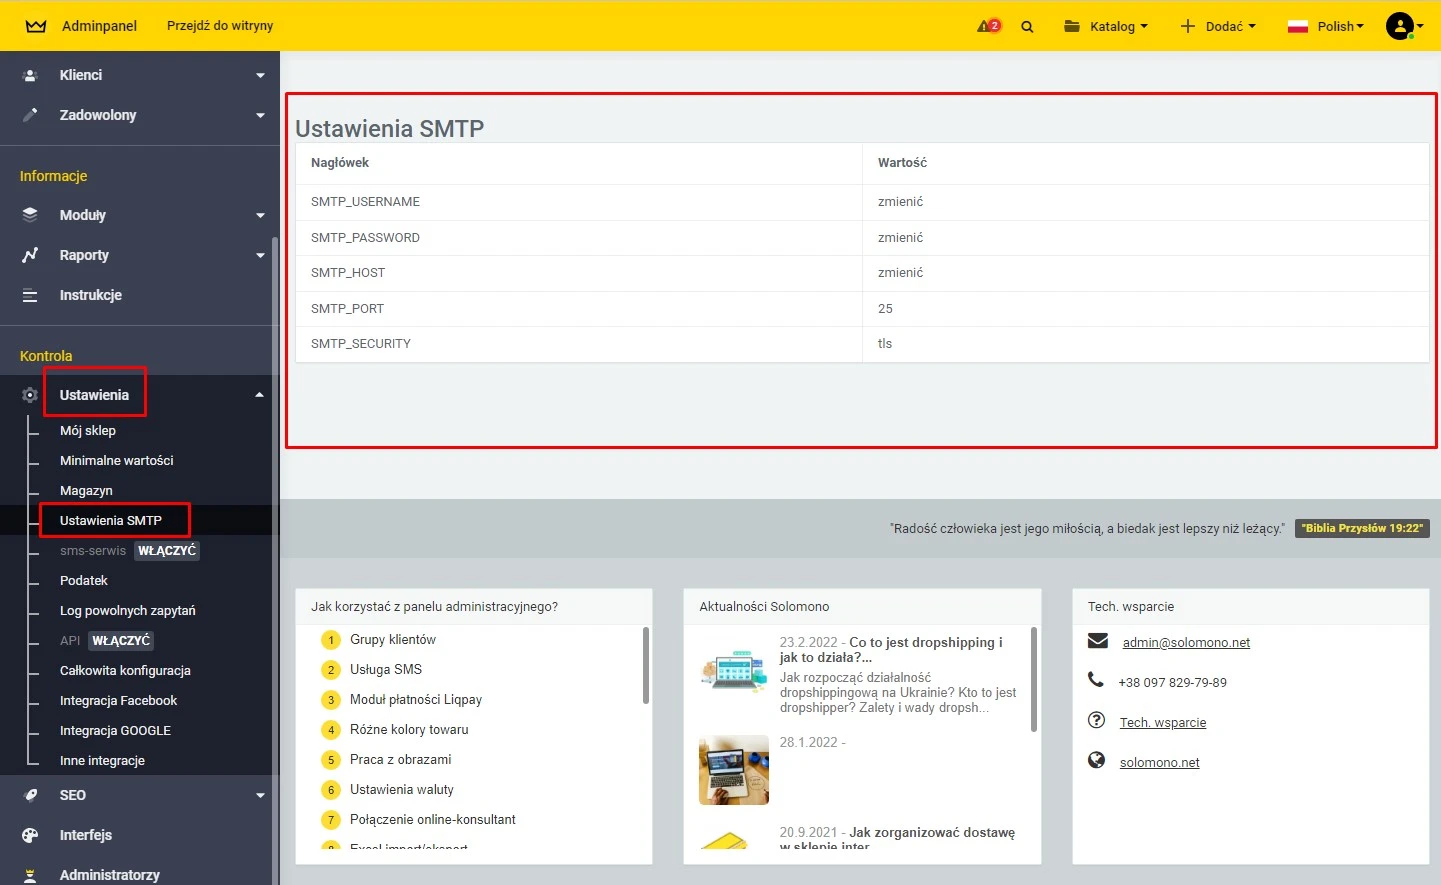Click the Ustawienia gear icon
The image size is (1441, 885).
click(30, 395)
